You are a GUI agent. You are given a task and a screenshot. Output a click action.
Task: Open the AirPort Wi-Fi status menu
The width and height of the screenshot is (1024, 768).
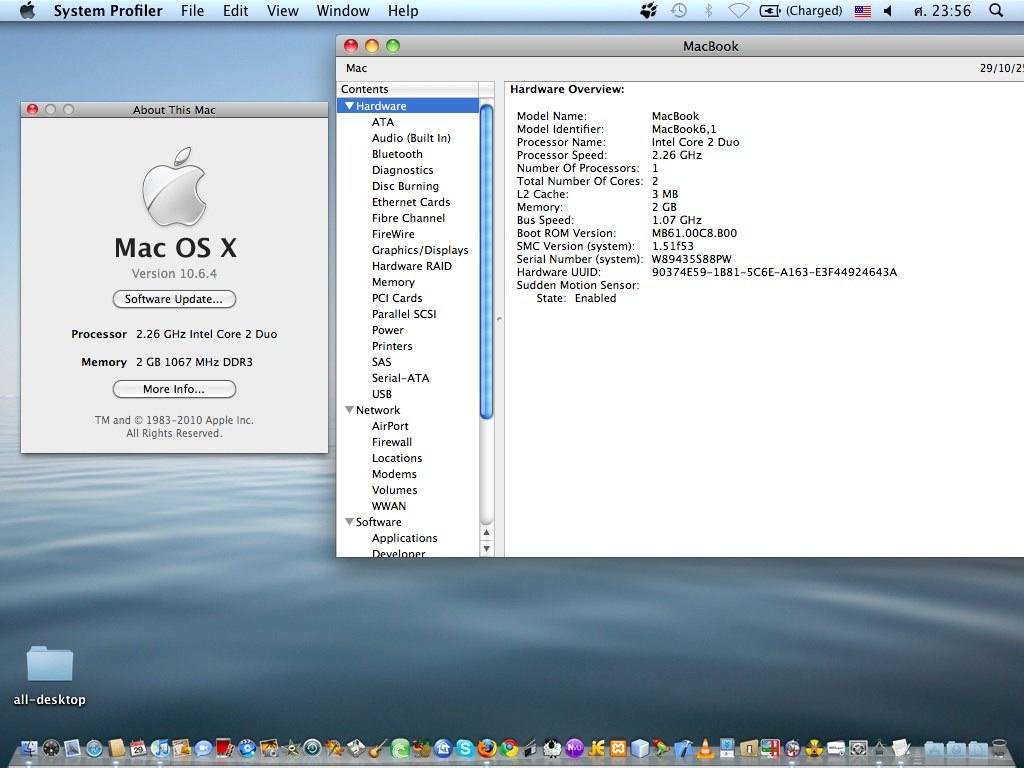pos(738,10)
